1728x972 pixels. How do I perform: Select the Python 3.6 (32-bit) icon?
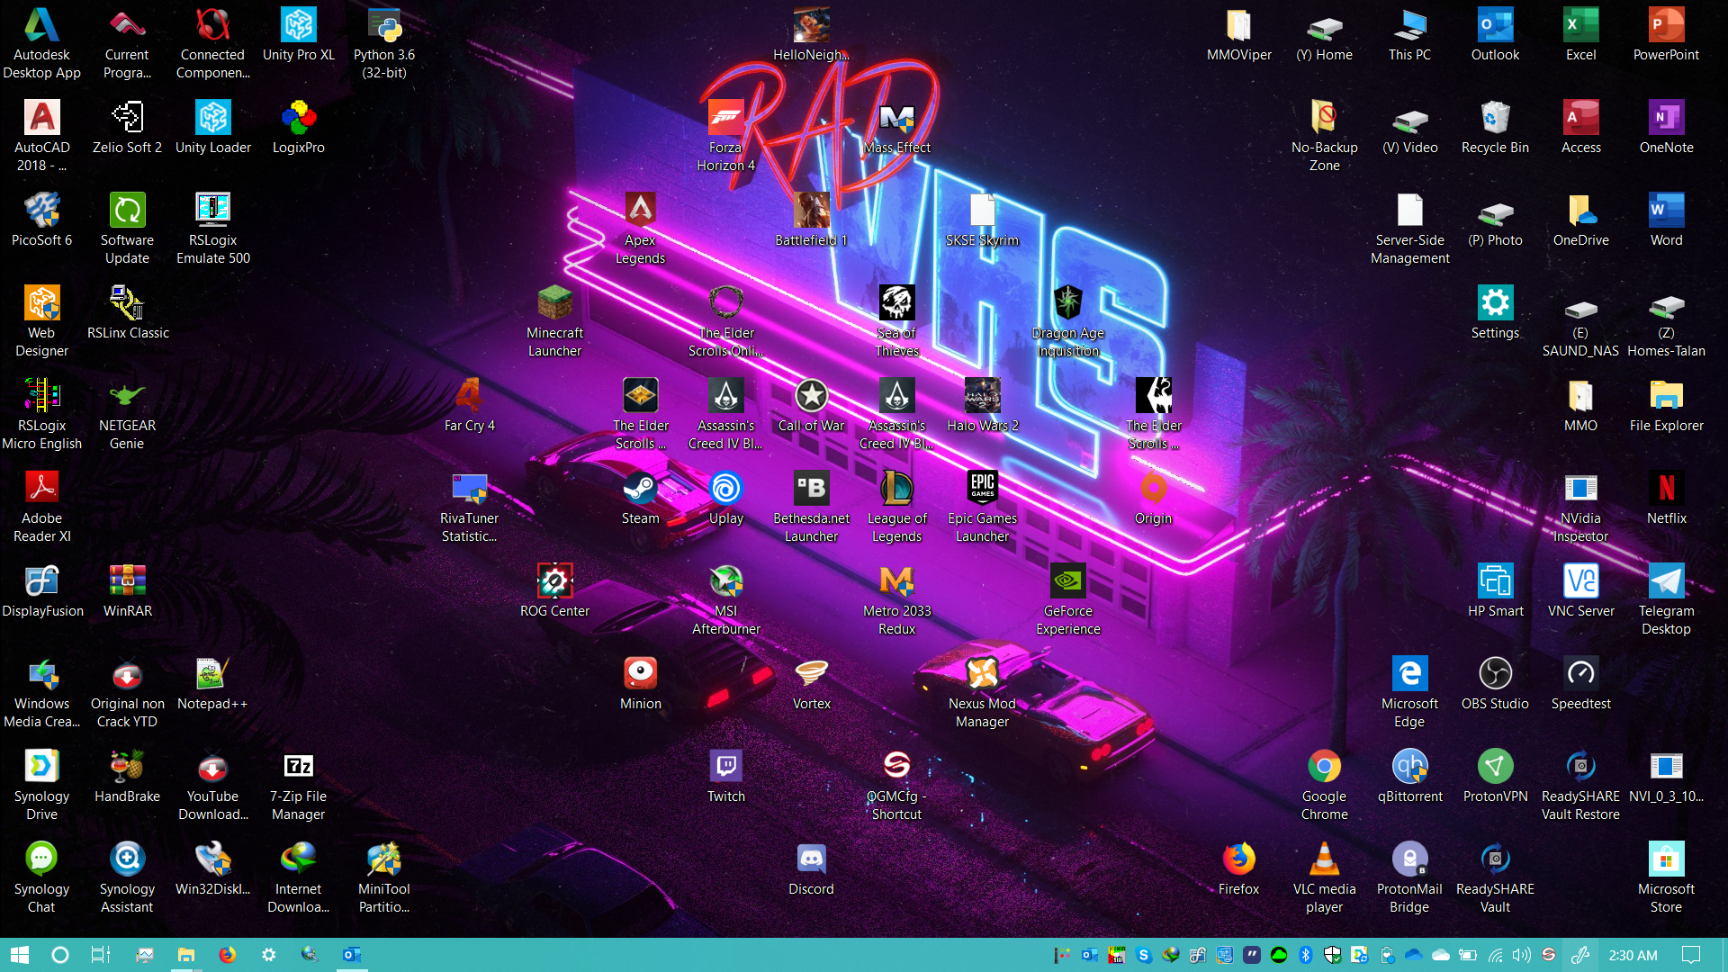tap(384, 43)
